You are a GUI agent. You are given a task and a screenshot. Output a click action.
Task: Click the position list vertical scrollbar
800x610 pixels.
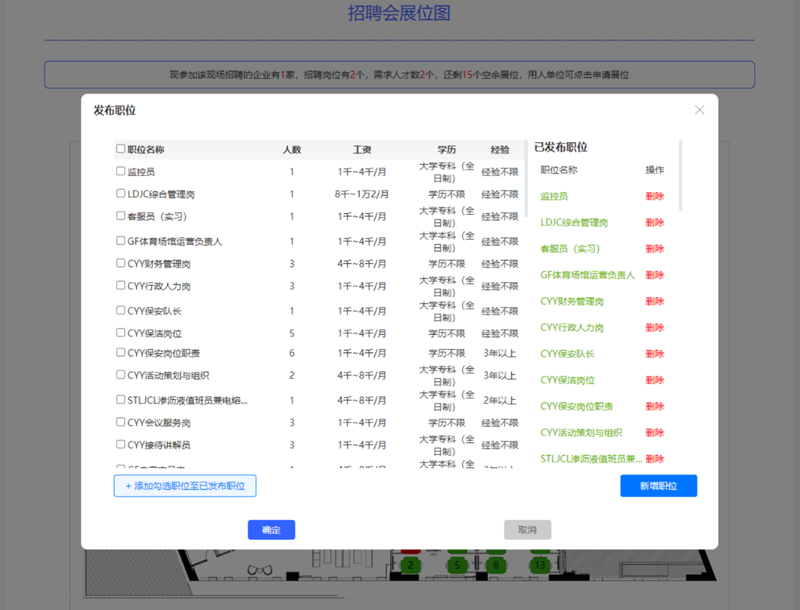[526, 180]
